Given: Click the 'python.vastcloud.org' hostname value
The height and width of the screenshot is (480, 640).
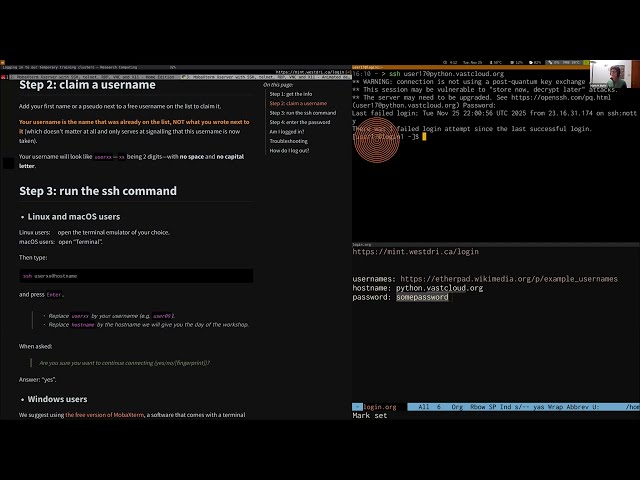Looking at the screenshot, I should click(439, 288).
